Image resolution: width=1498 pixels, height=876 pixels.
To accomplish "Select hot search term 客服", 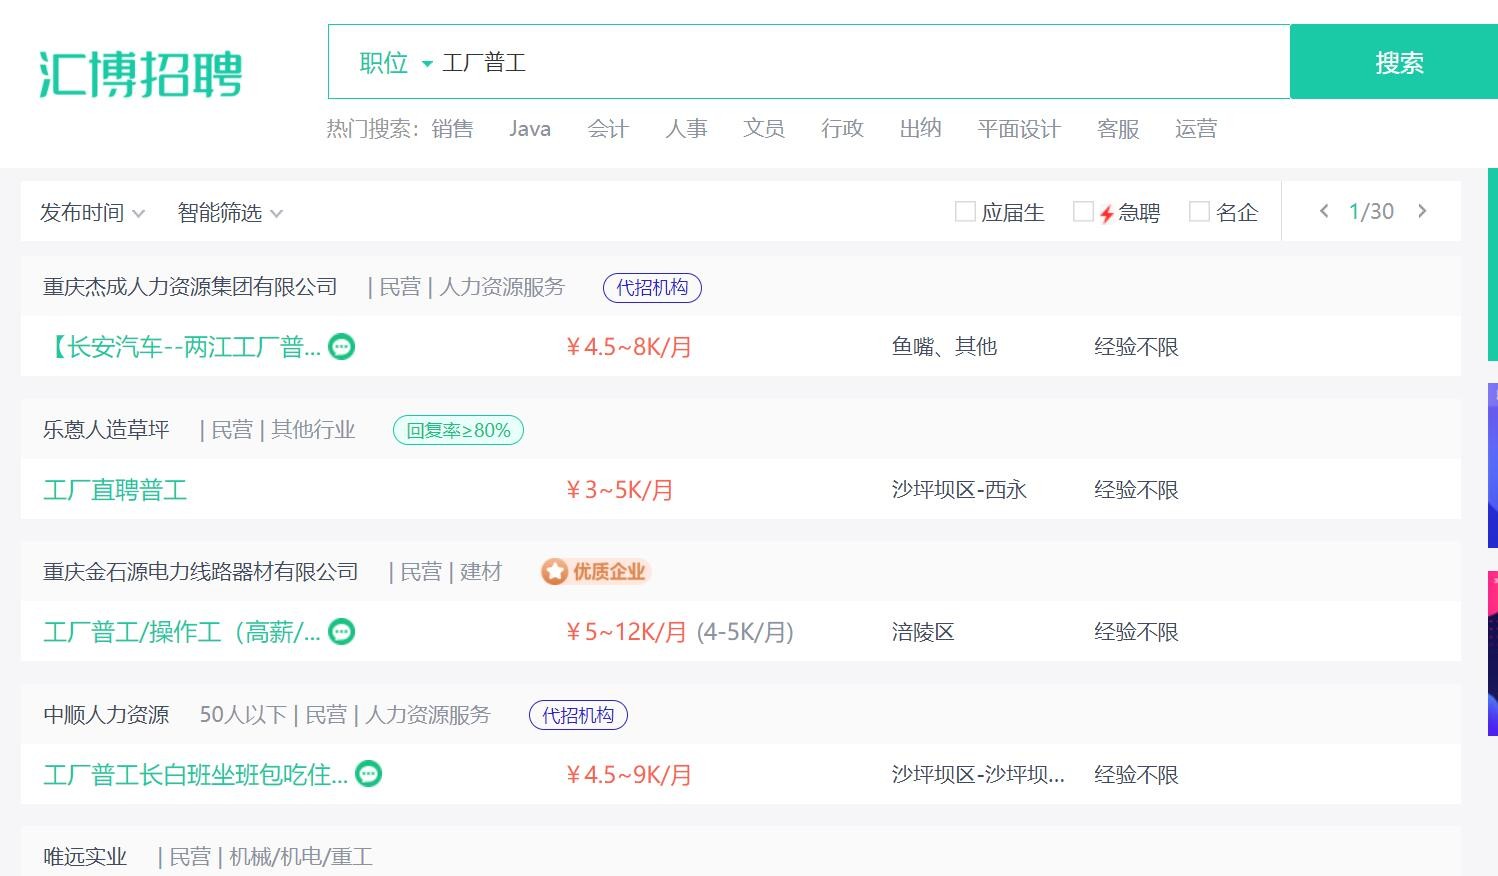I will click(1118, 129).
